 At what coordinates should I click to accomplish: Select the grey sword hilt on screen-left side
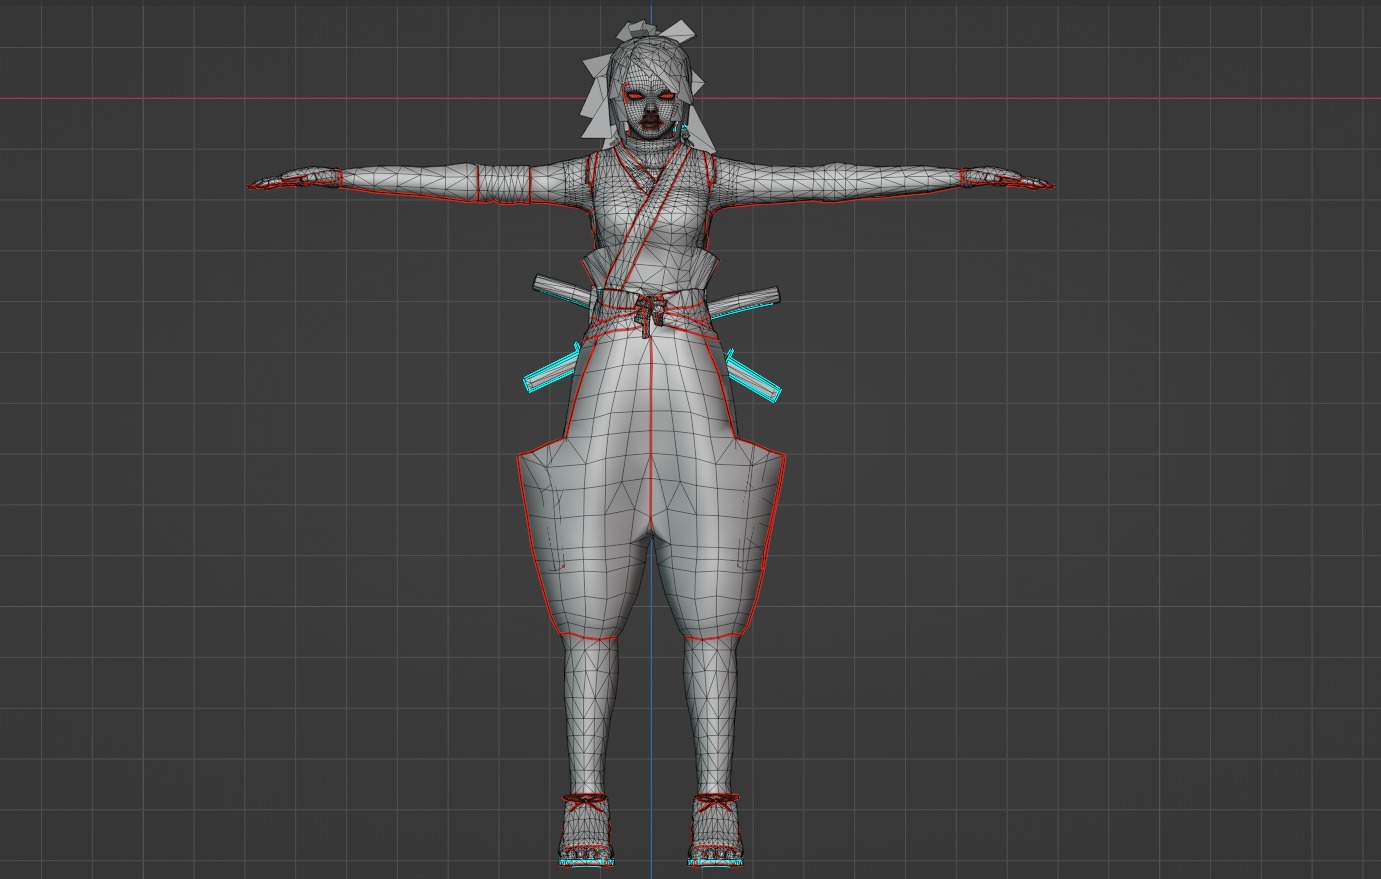pyautogui.click(x=562, y=289)
